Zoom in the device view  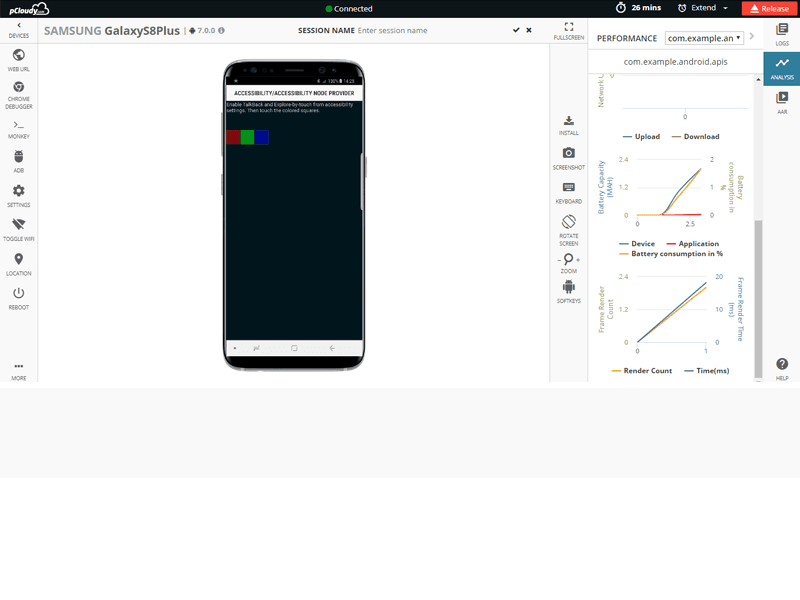point(578,260)
